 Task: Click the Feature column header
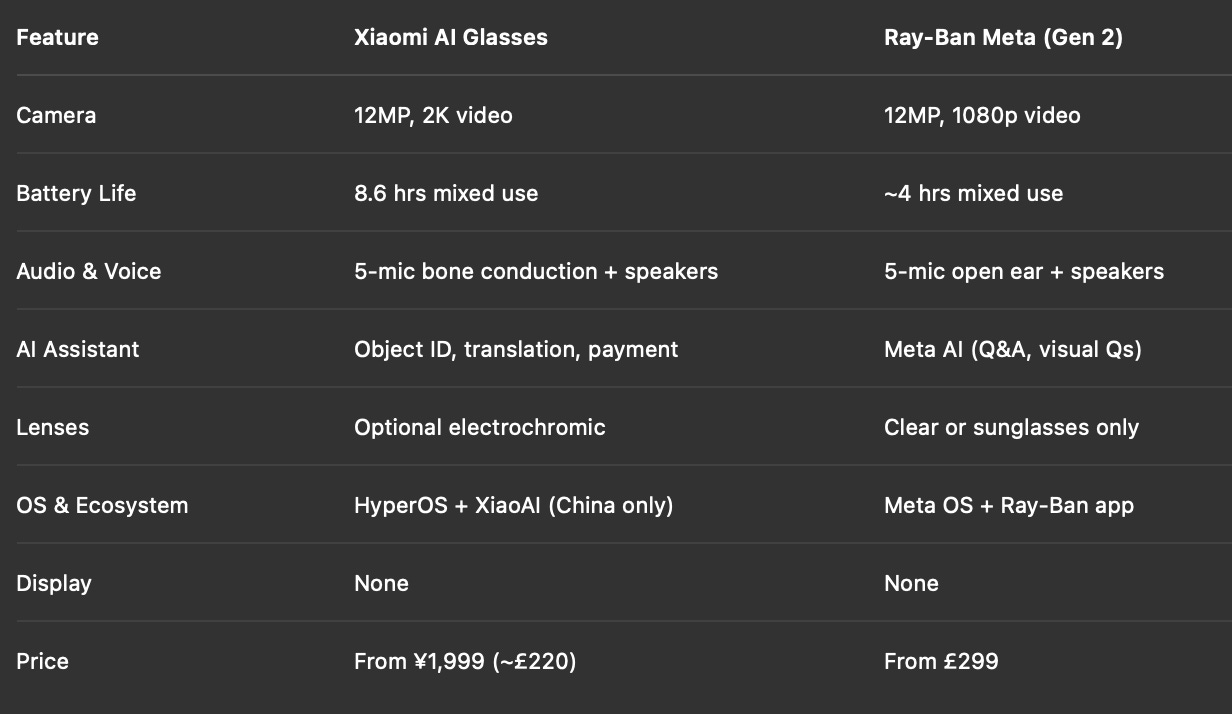coord(57,38)
